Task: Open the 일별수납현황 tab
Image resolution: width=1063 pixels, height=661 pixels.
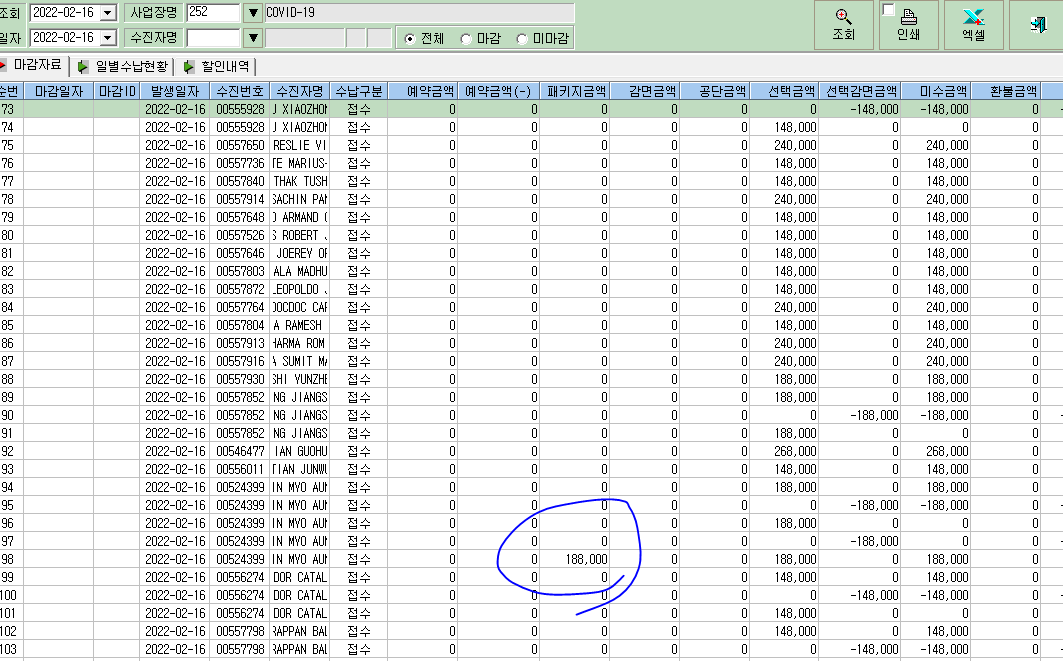Action: coord(124,66)
